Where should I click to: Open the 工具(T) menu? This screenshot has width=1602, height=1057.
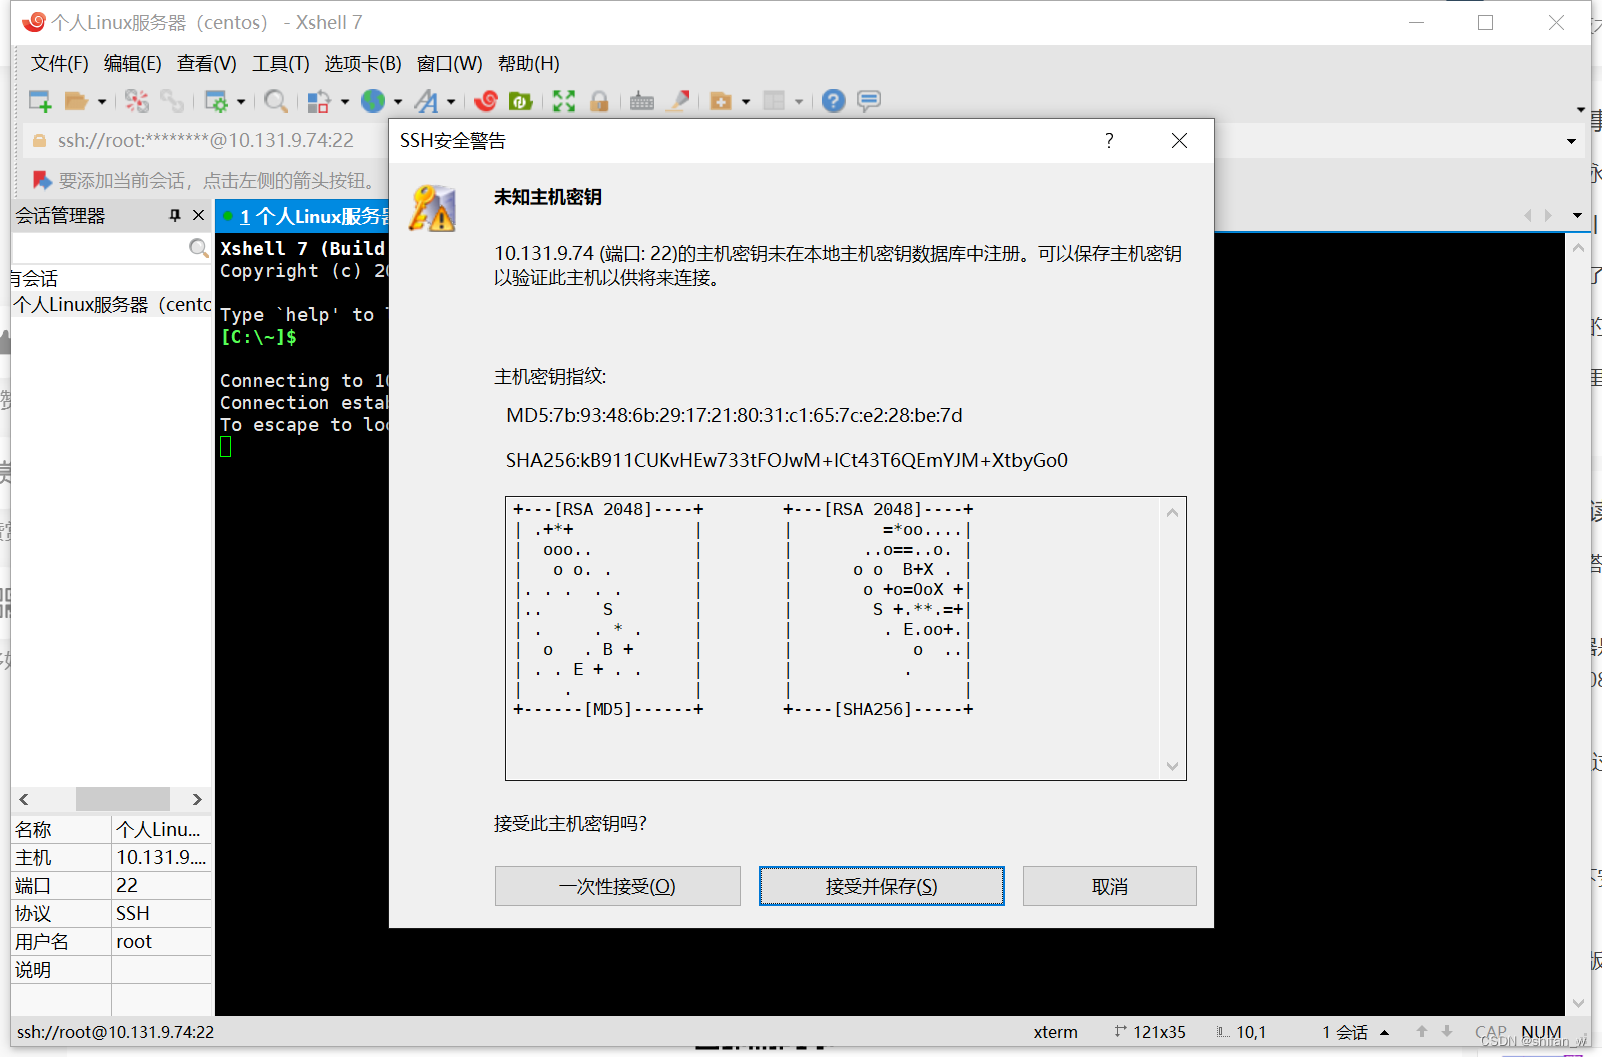click(280, 63)
